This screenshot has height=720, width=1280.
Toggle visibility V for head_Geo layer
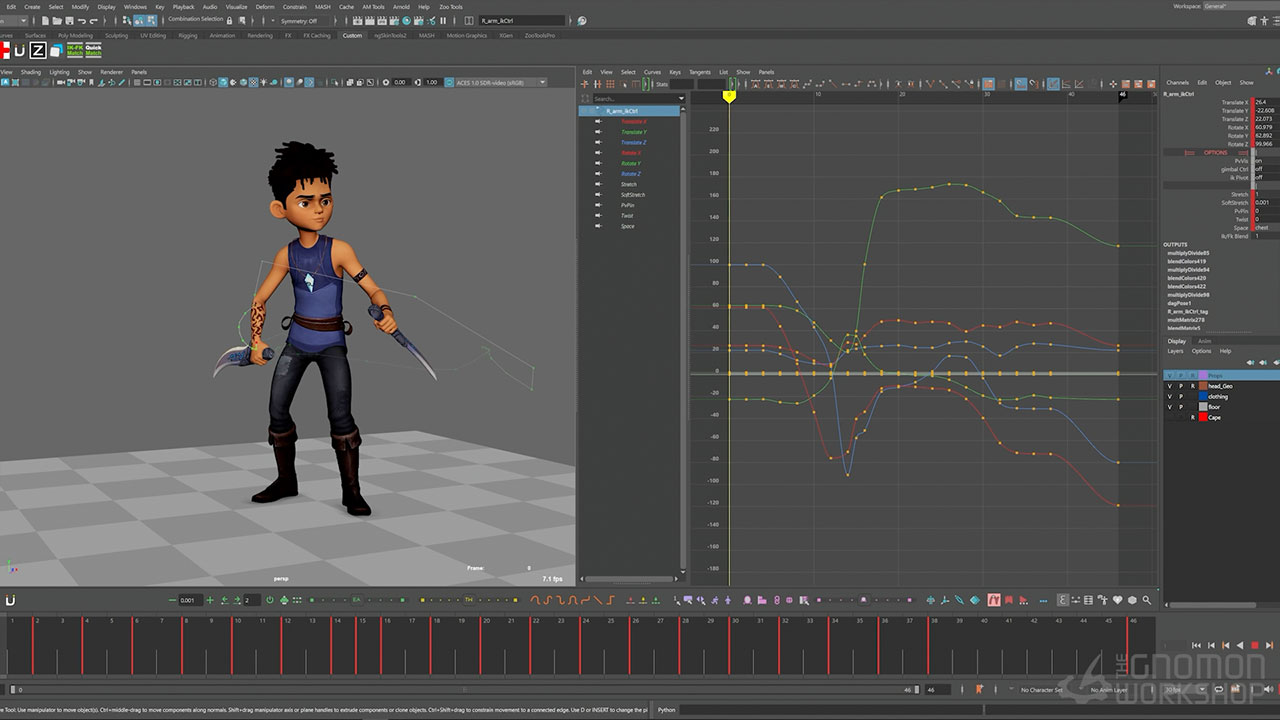[x=1170, y=386]
